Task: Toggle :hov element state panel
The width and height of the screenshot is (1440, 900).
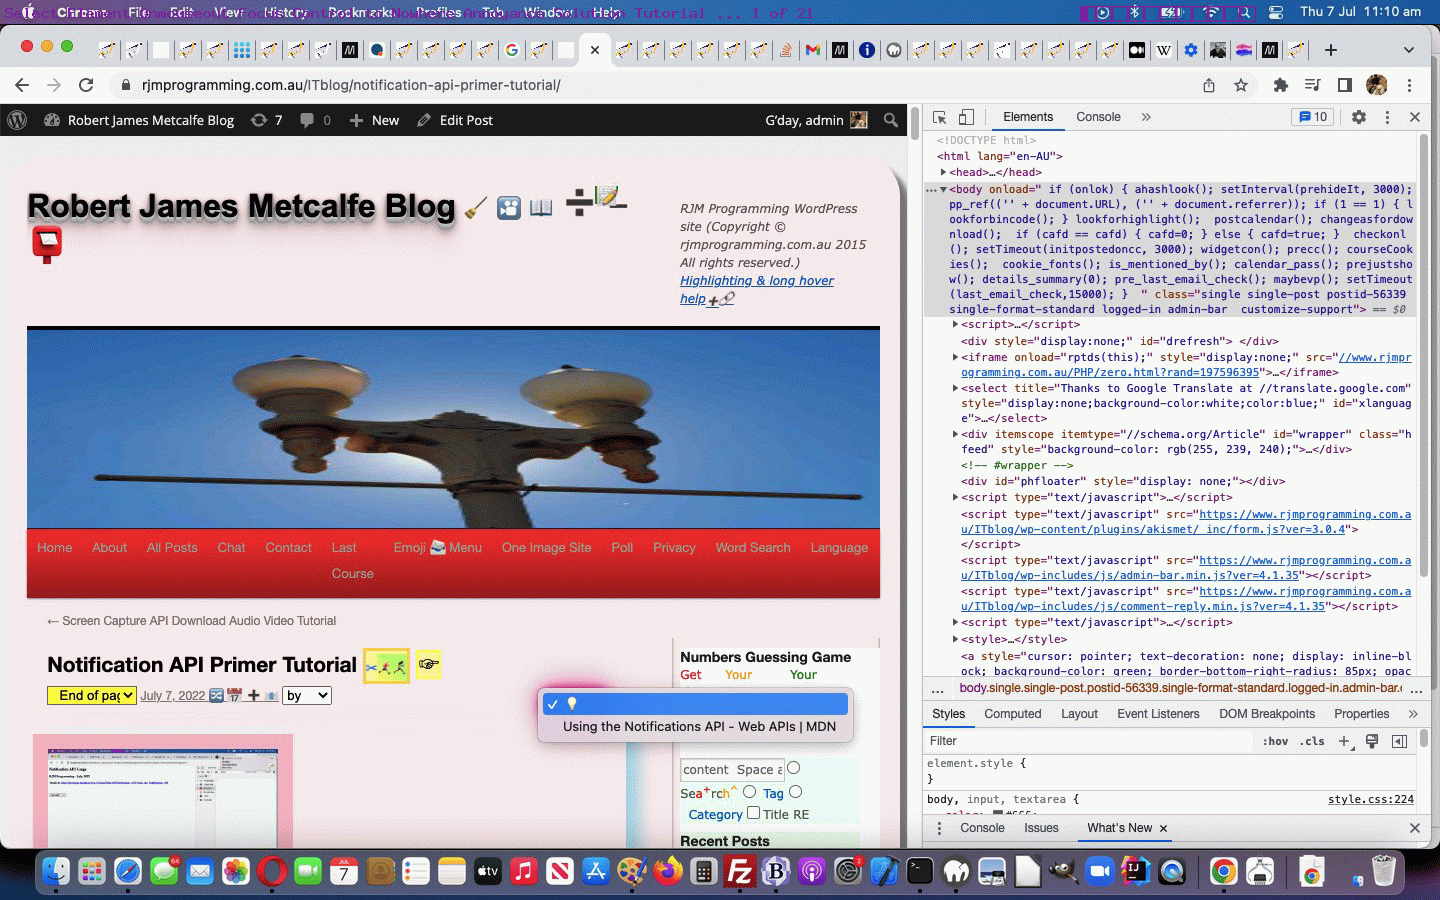Action: pos(1275,741)
